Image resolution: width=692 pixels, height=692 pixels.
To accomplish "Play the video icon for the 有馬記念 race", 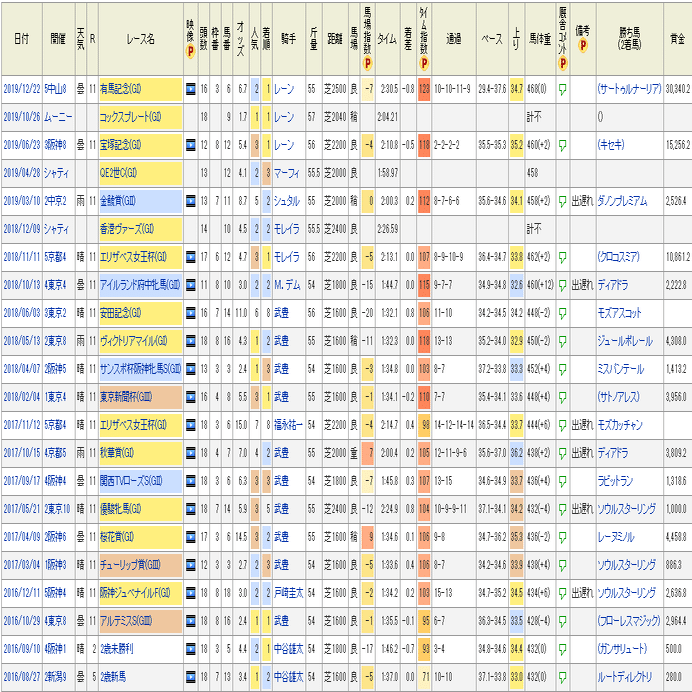I will [x=191, y=89].
